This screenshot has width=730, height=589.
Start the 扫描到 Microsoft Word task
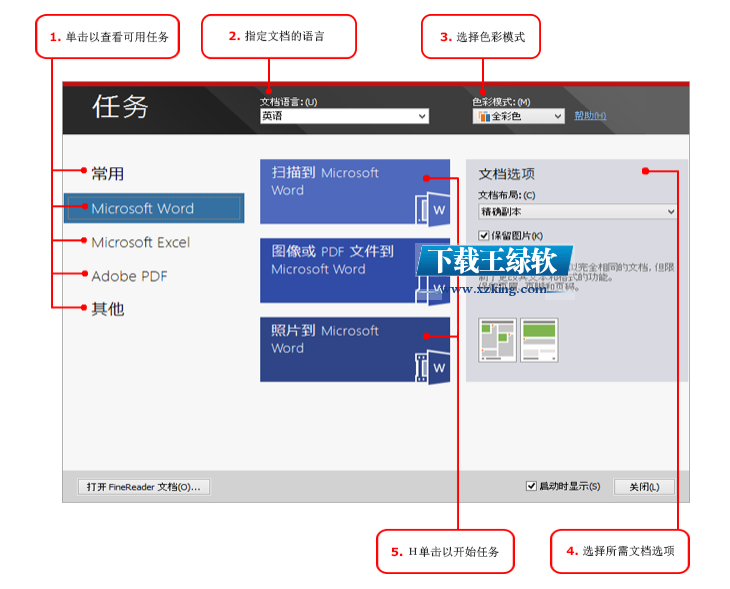click(x=355, y=192)
